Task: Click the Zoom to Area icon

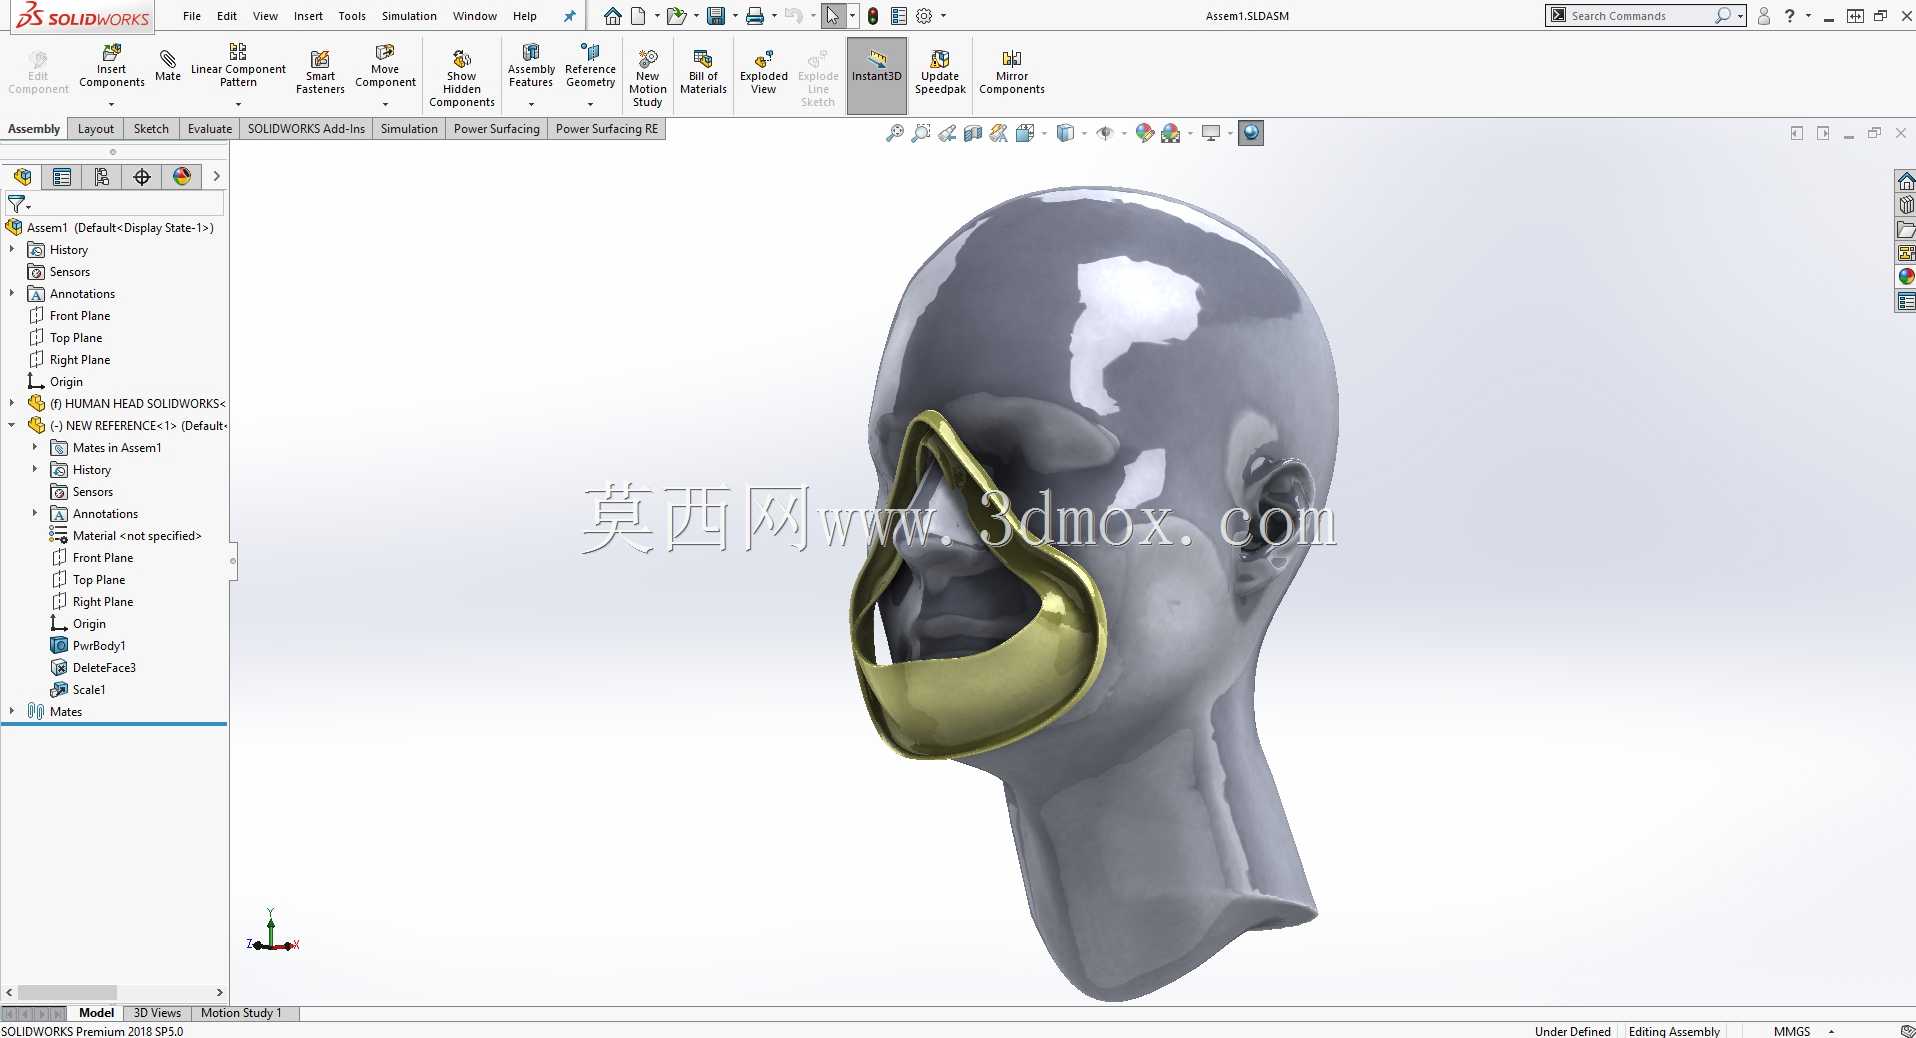Action: point(921,133)
